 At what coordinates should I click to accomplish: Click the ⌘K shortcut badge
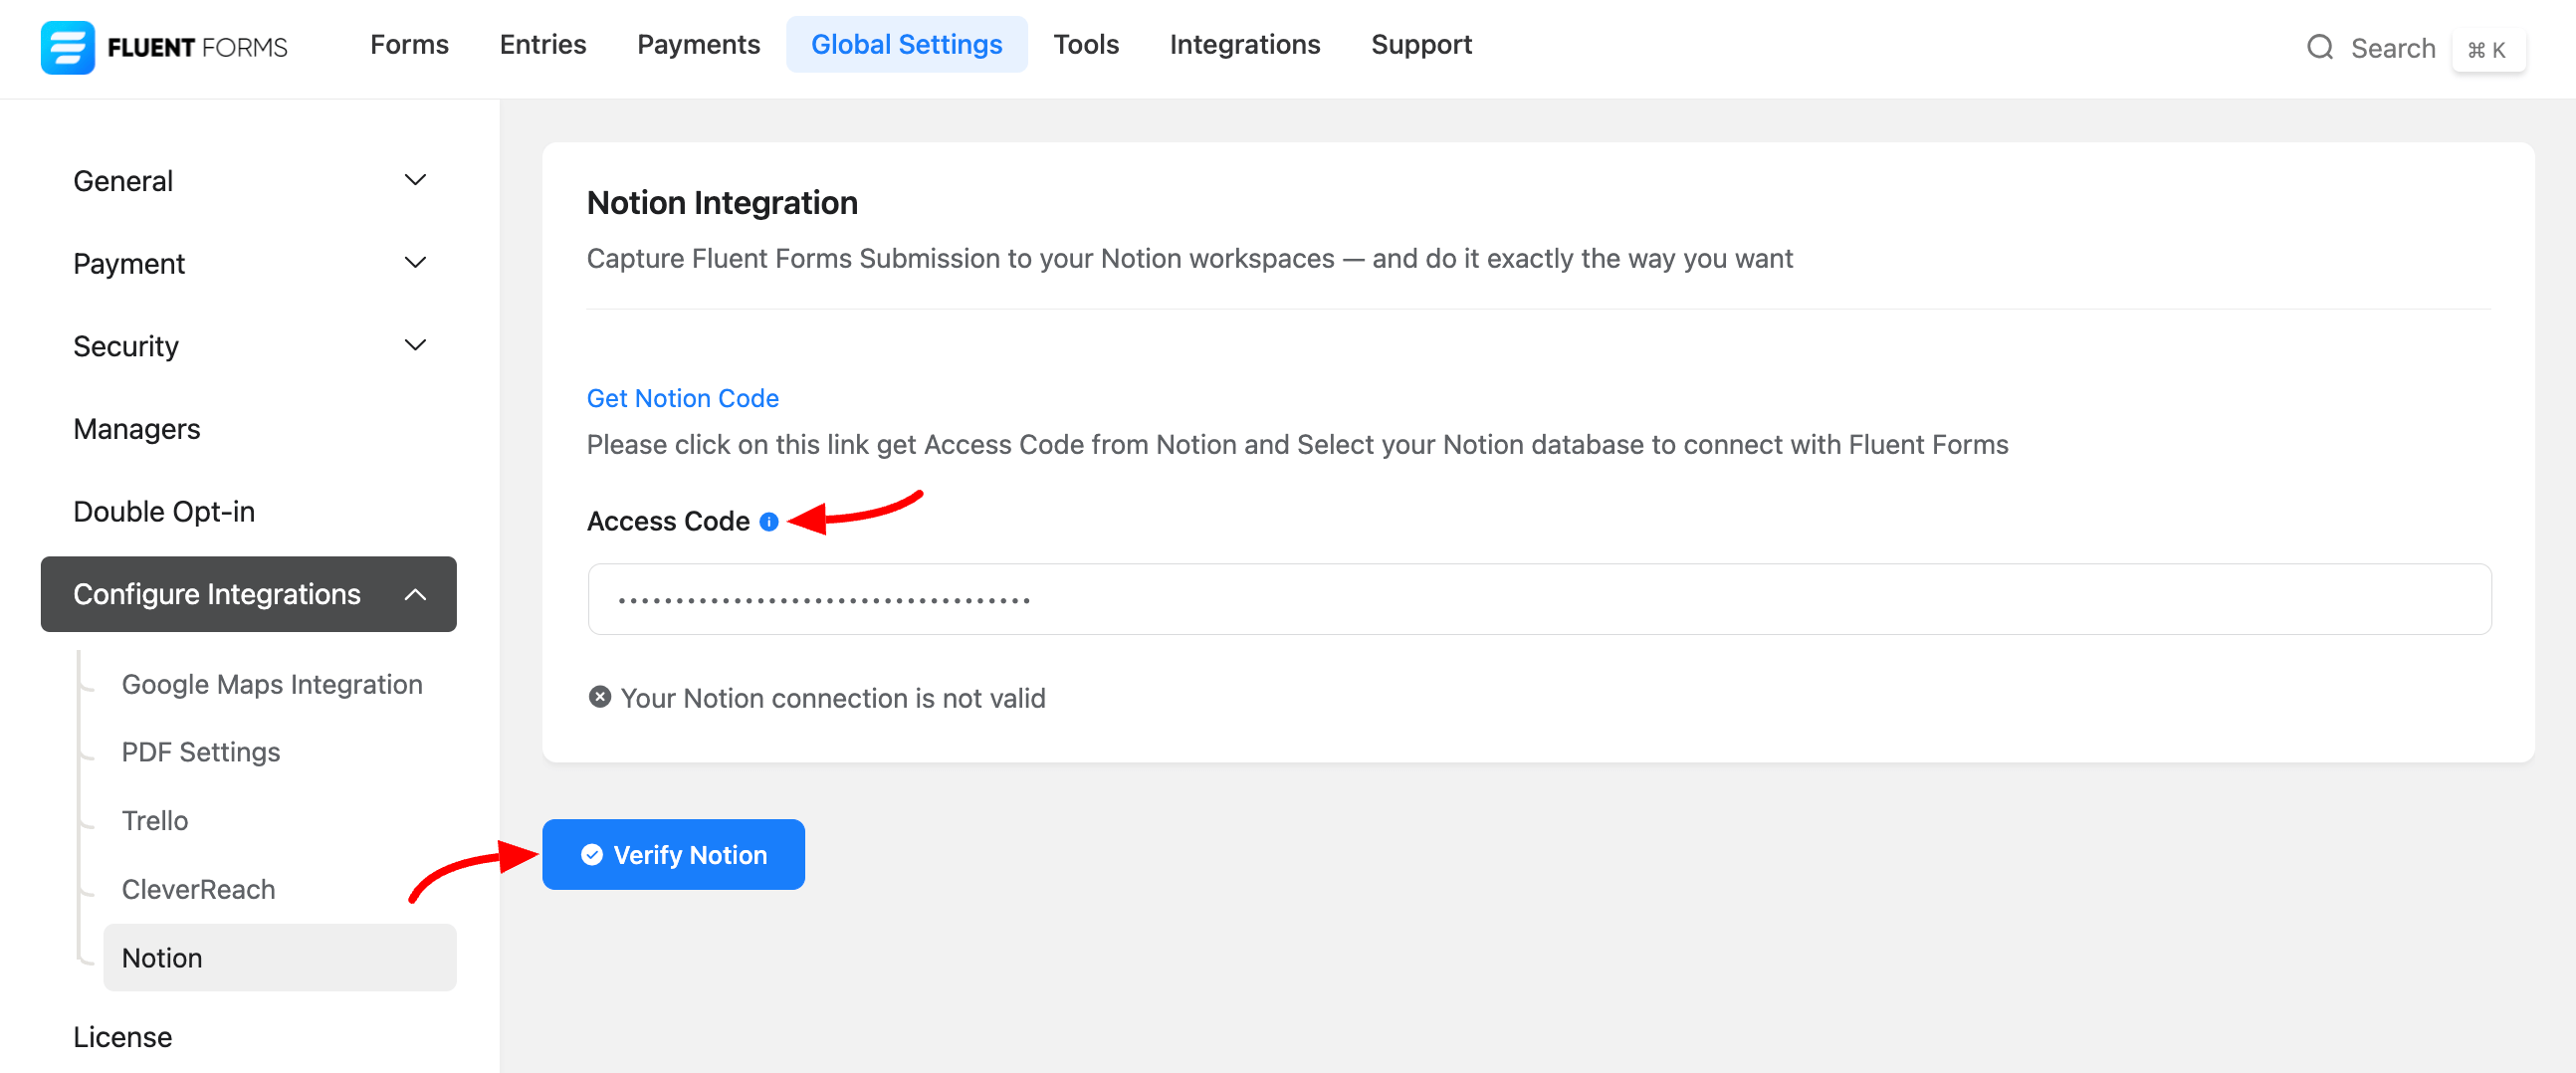(2487, 49)
